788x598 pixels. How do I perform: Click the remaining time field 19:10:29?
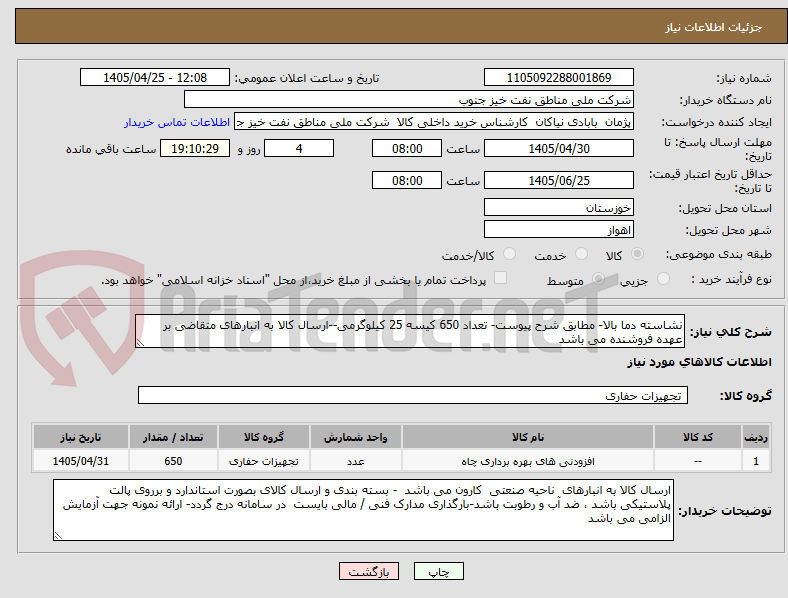click(195, 148)
